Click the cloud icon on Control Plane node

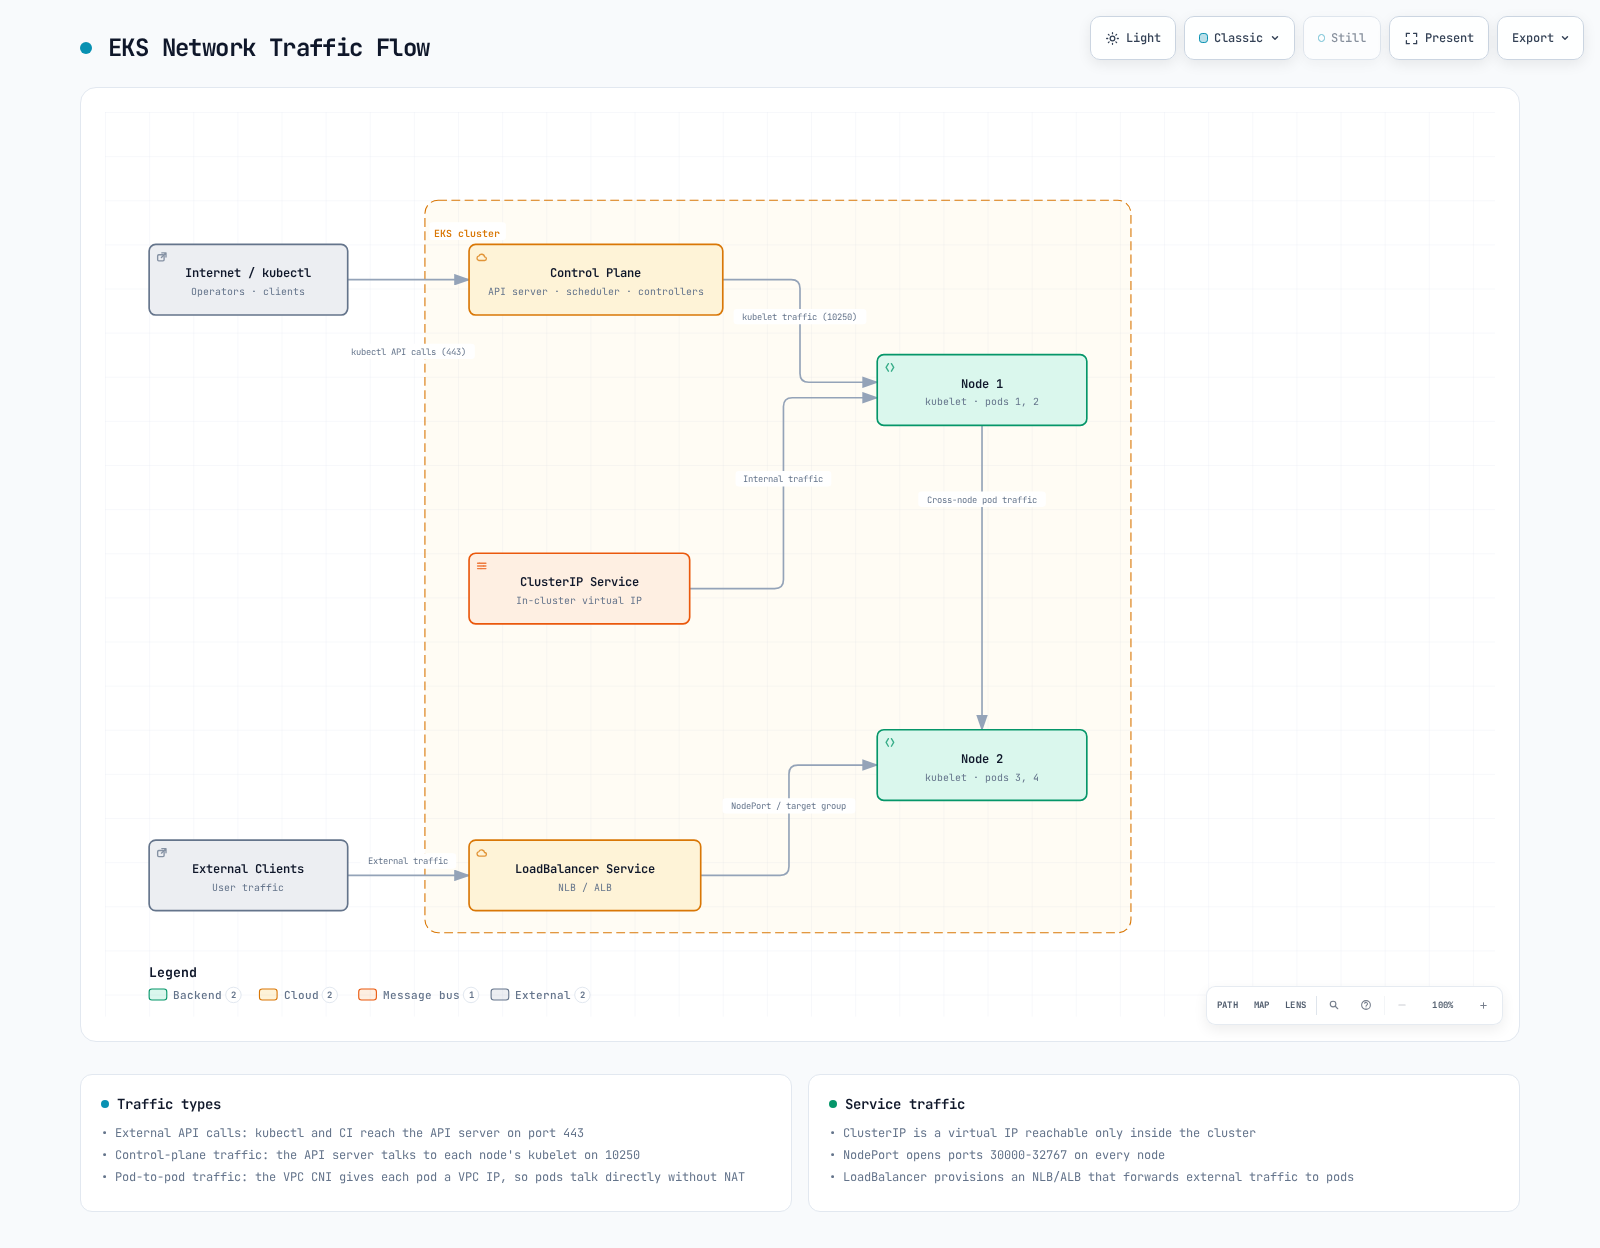[482, 257]
